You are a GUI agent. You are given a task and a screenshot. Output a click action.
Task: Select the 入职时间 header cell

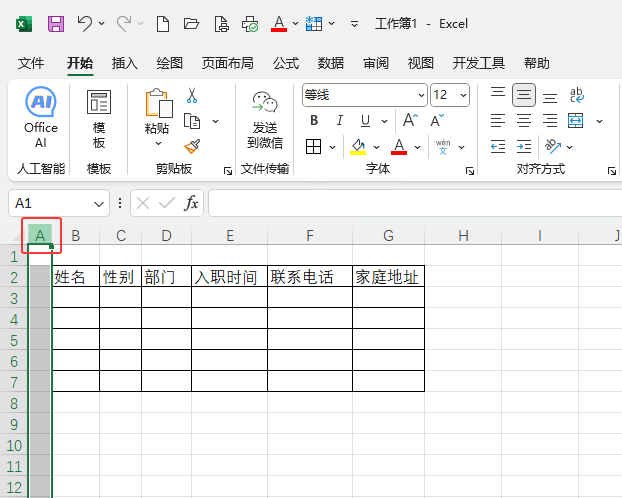pyautogui.click(x=229, y=276)
